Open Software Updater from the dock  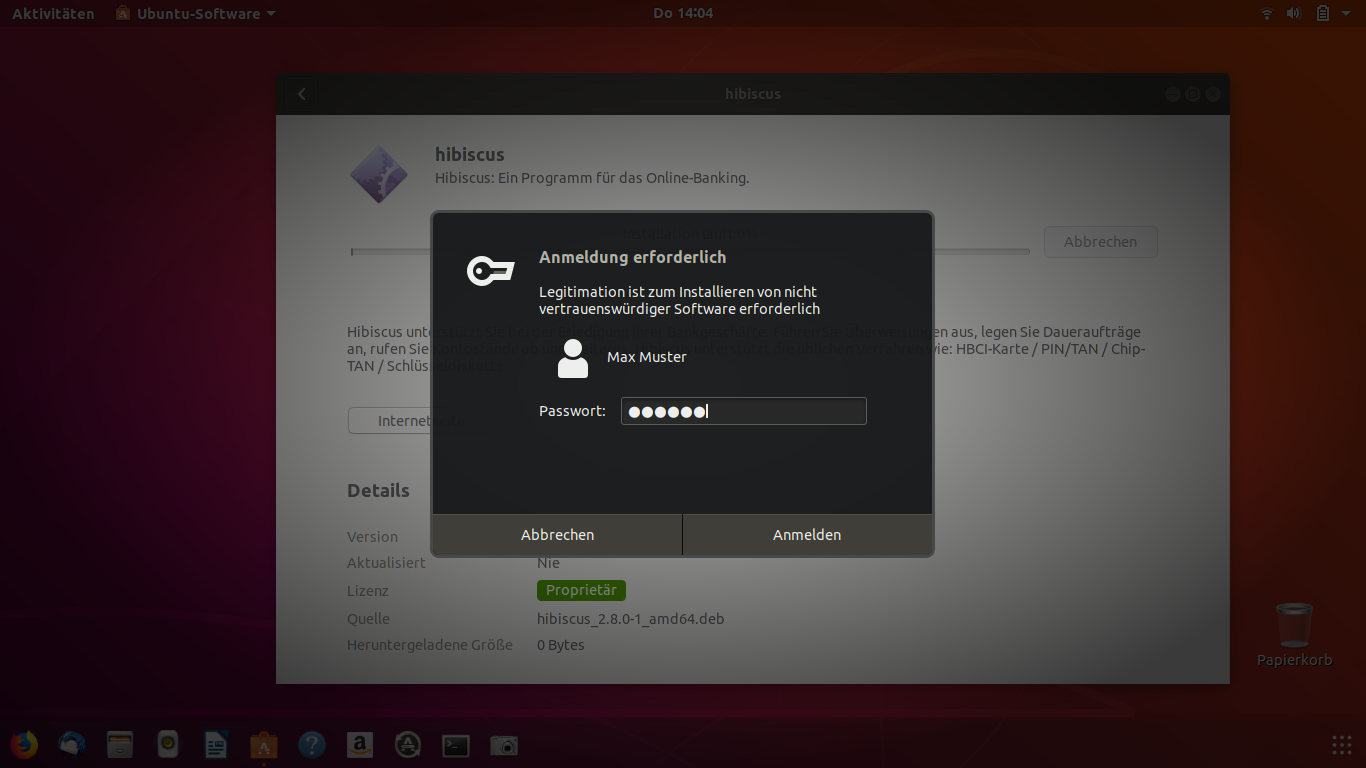(x=408, y=745)
